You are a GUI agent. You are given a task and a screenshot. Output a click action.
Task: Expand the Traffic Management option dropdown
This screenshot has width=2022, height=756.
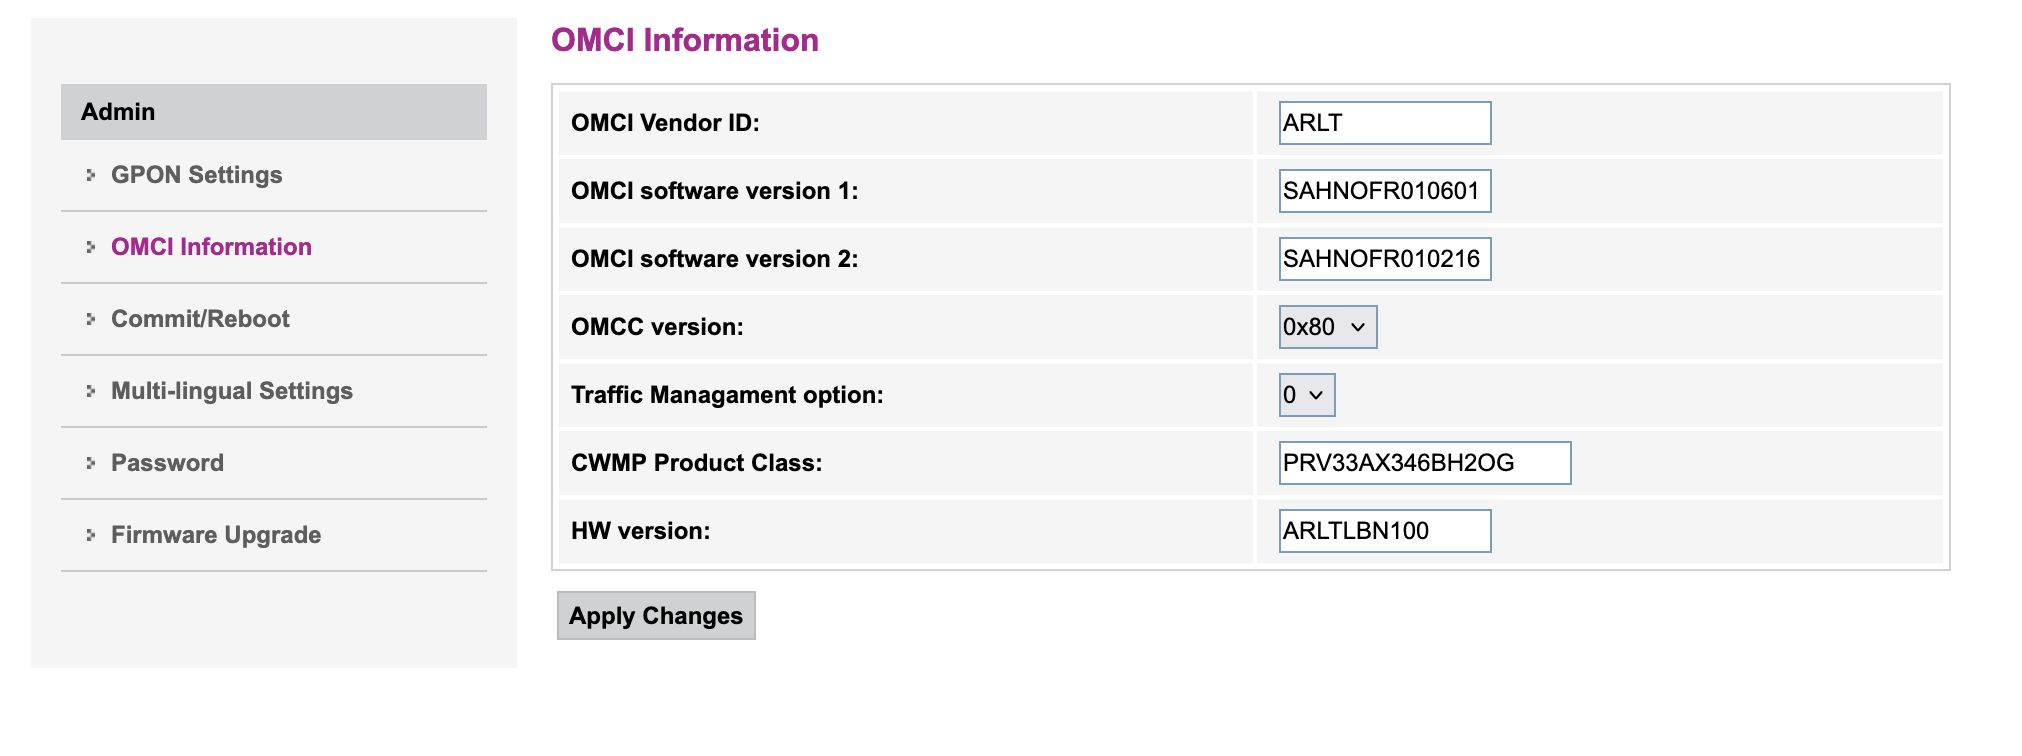pyautogui.click(x=1306, y=395)
